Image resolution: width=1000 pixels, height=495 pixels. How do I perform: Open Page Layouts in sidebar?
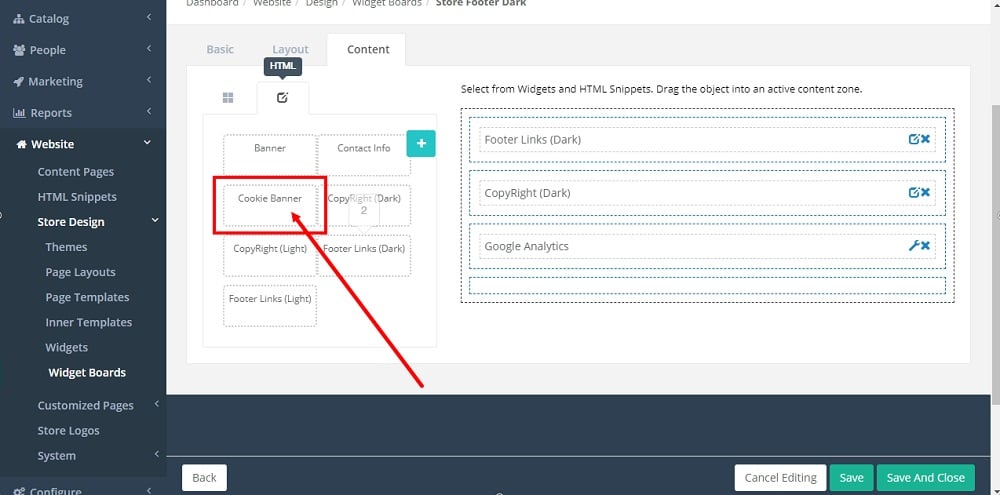[x=80, y=272]
